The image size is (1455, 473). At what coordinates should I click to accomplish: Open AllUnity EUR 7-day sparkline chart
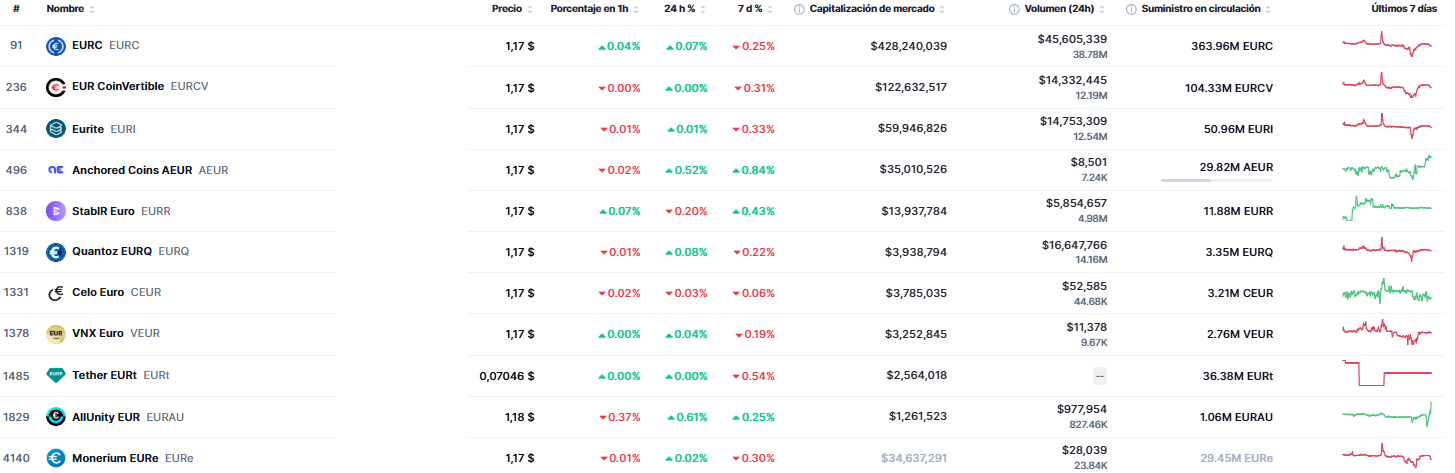pos(1387,416)
